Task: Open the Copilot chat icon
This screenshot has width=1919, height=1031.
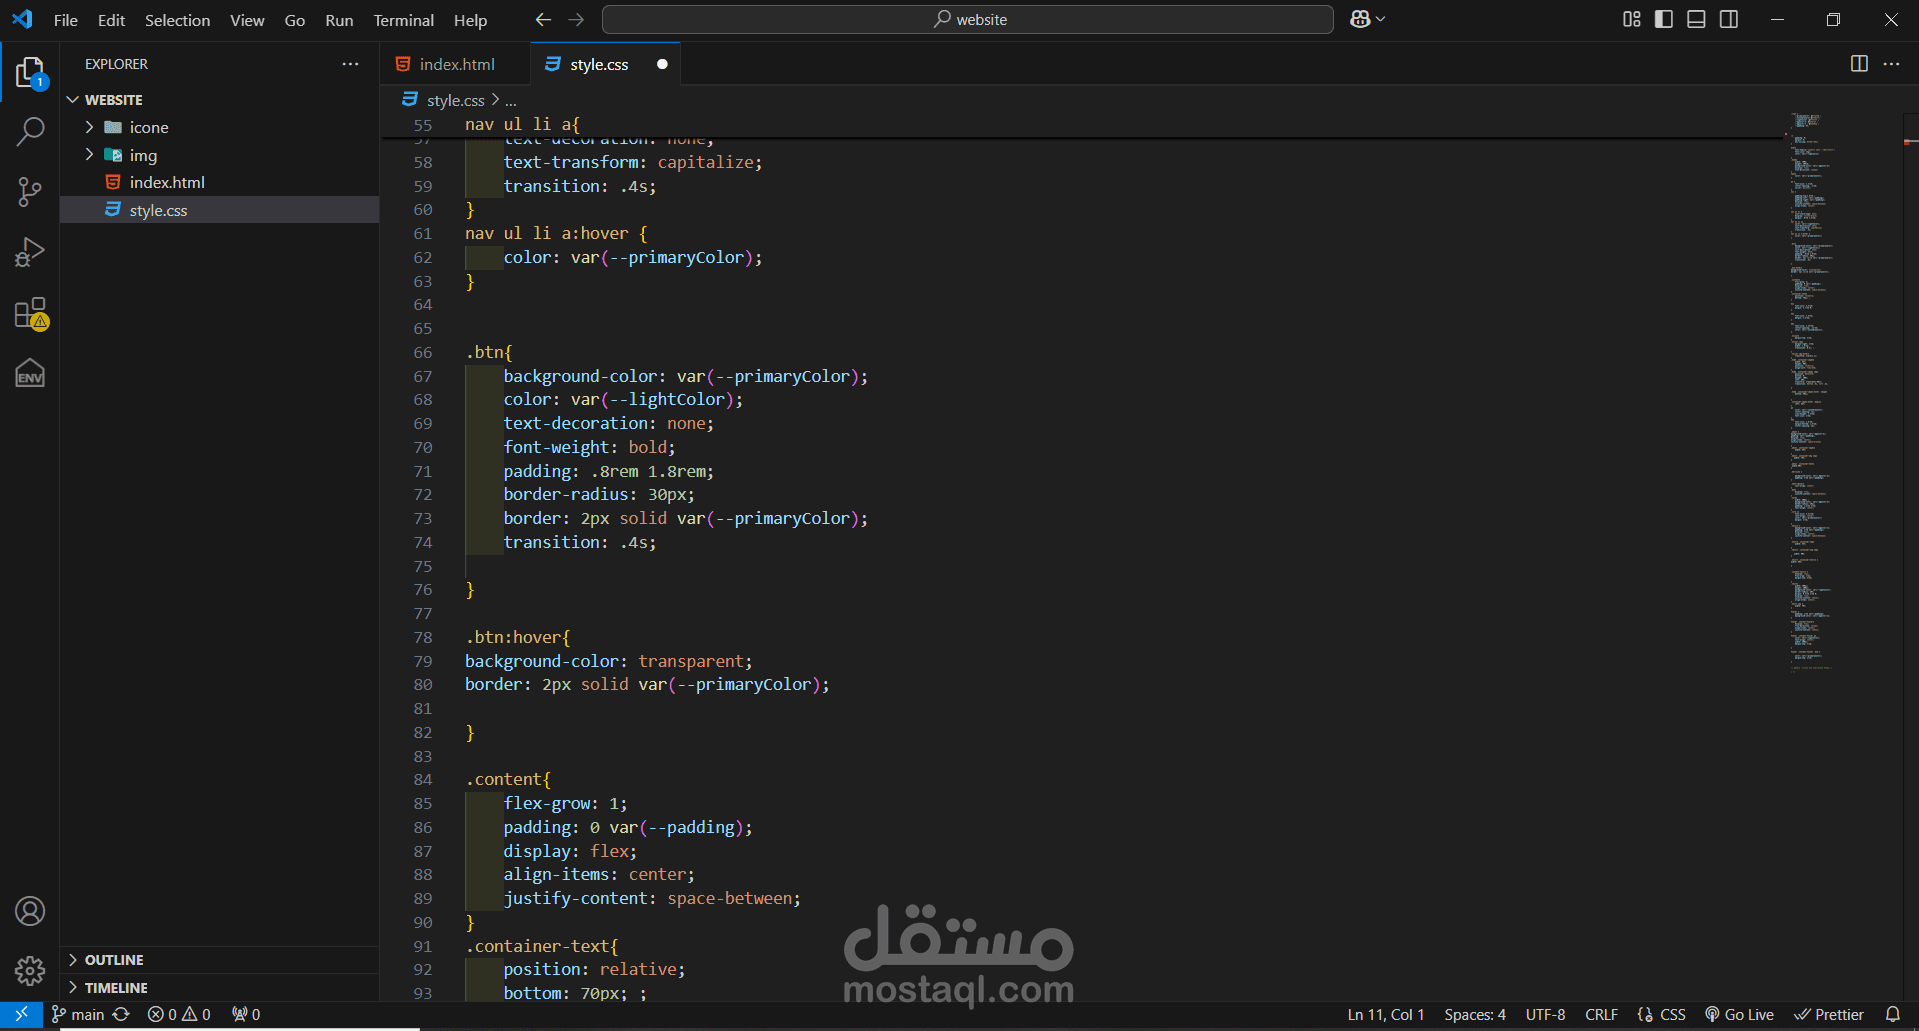Action: (x=1360, y=19)
